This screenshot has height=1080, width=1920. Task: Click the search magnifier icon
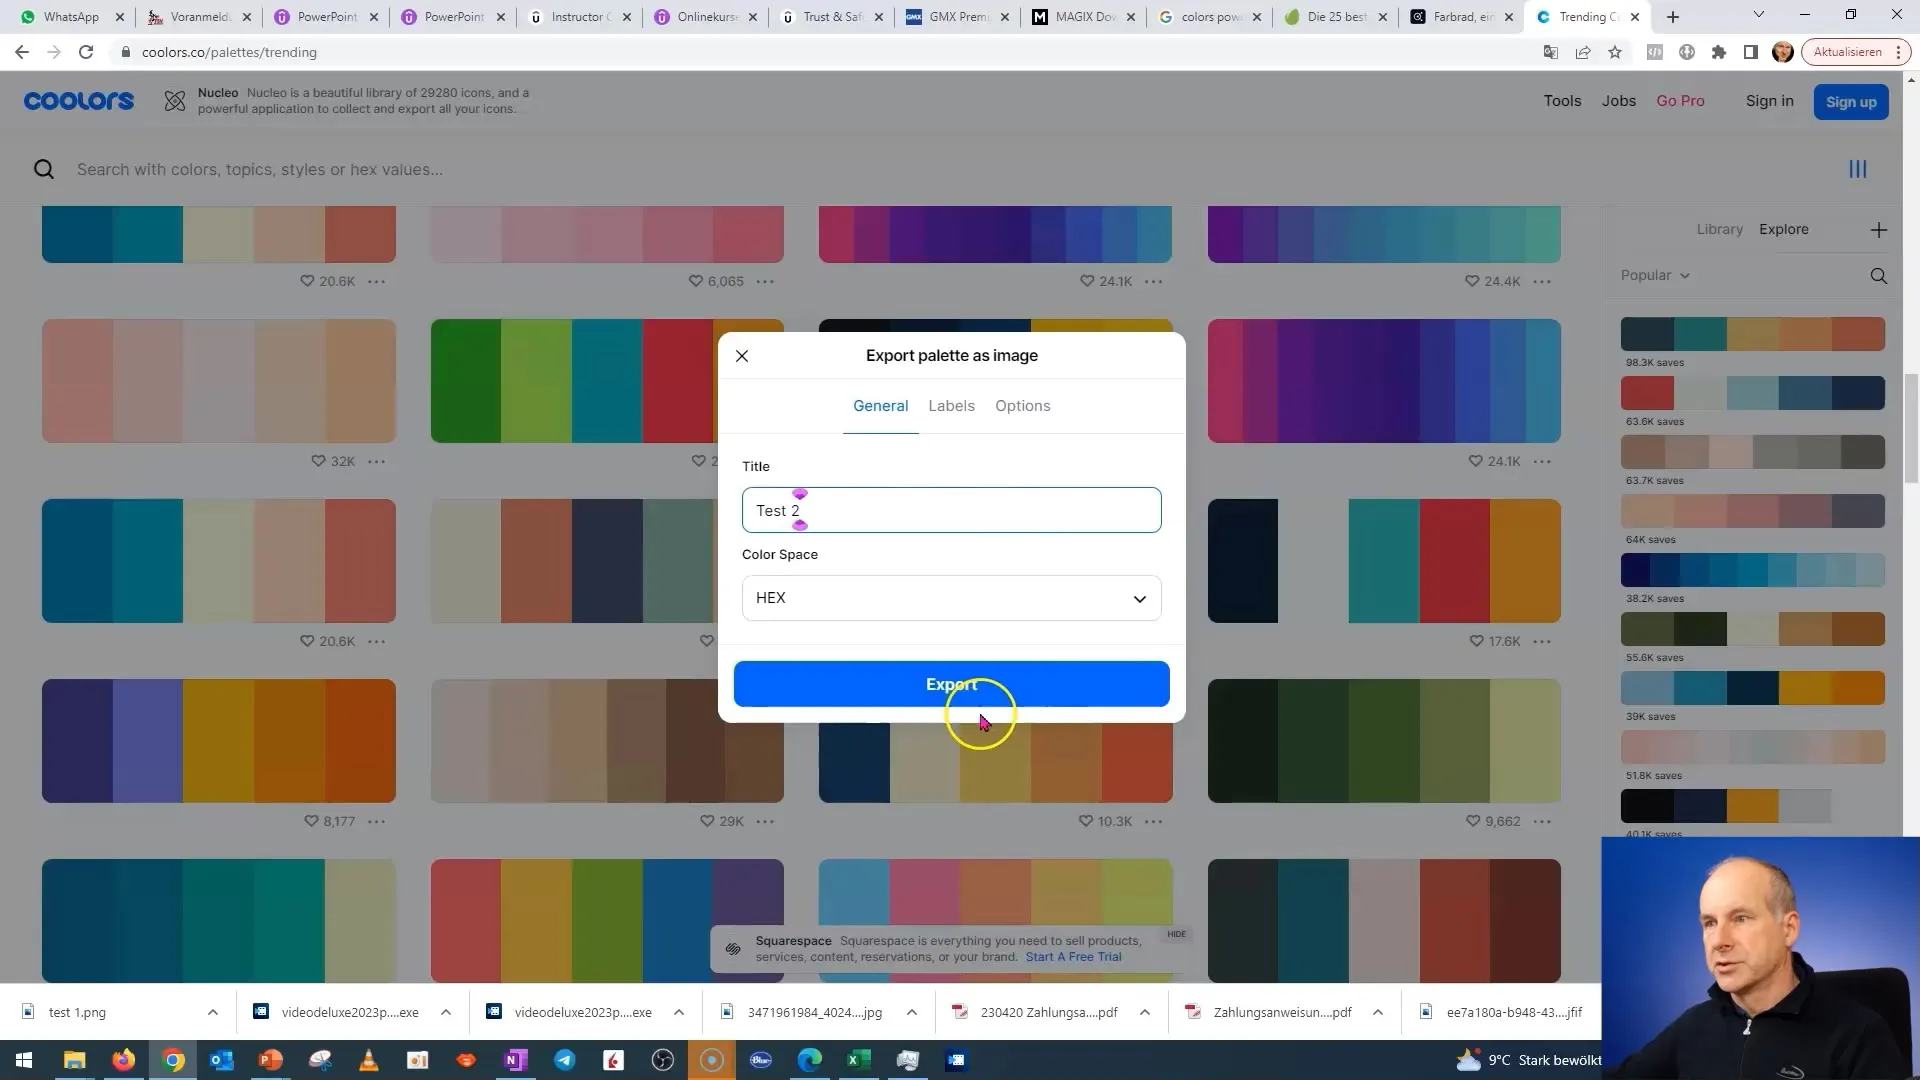[x=44, y=169]
